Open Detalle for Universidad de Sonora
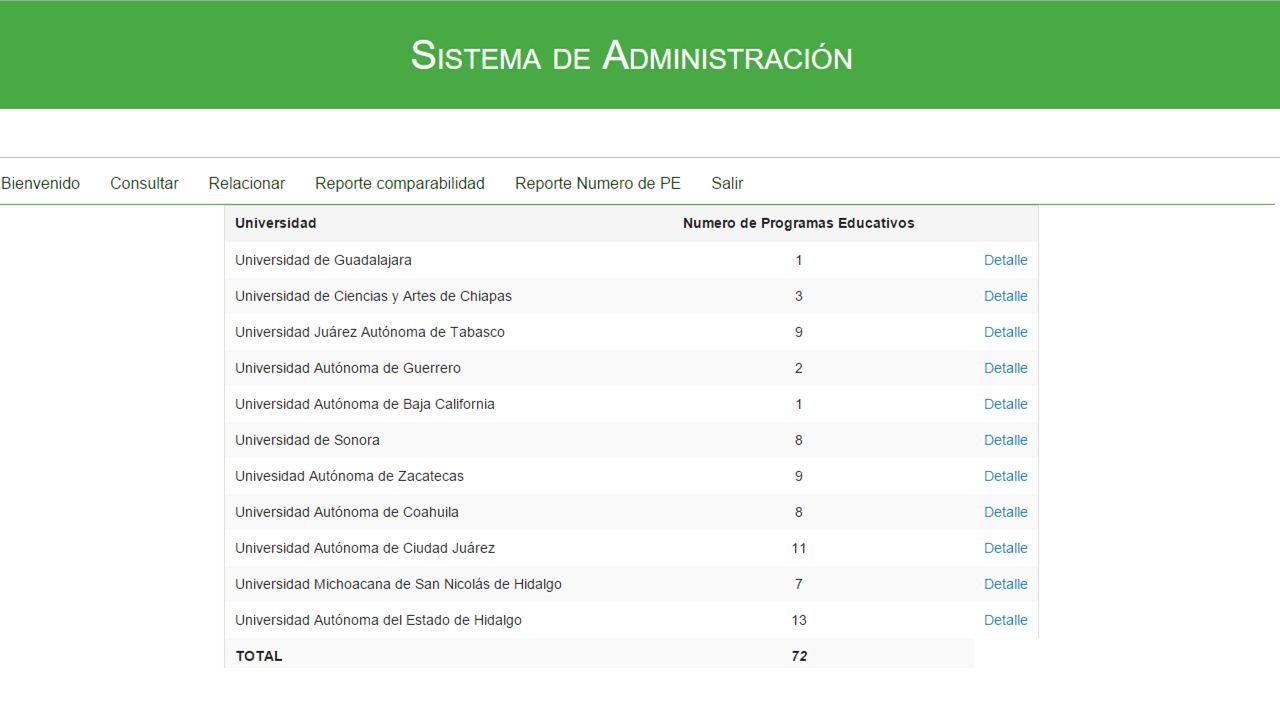This screenshot has height=720, width=1280. coord(1005,440)
